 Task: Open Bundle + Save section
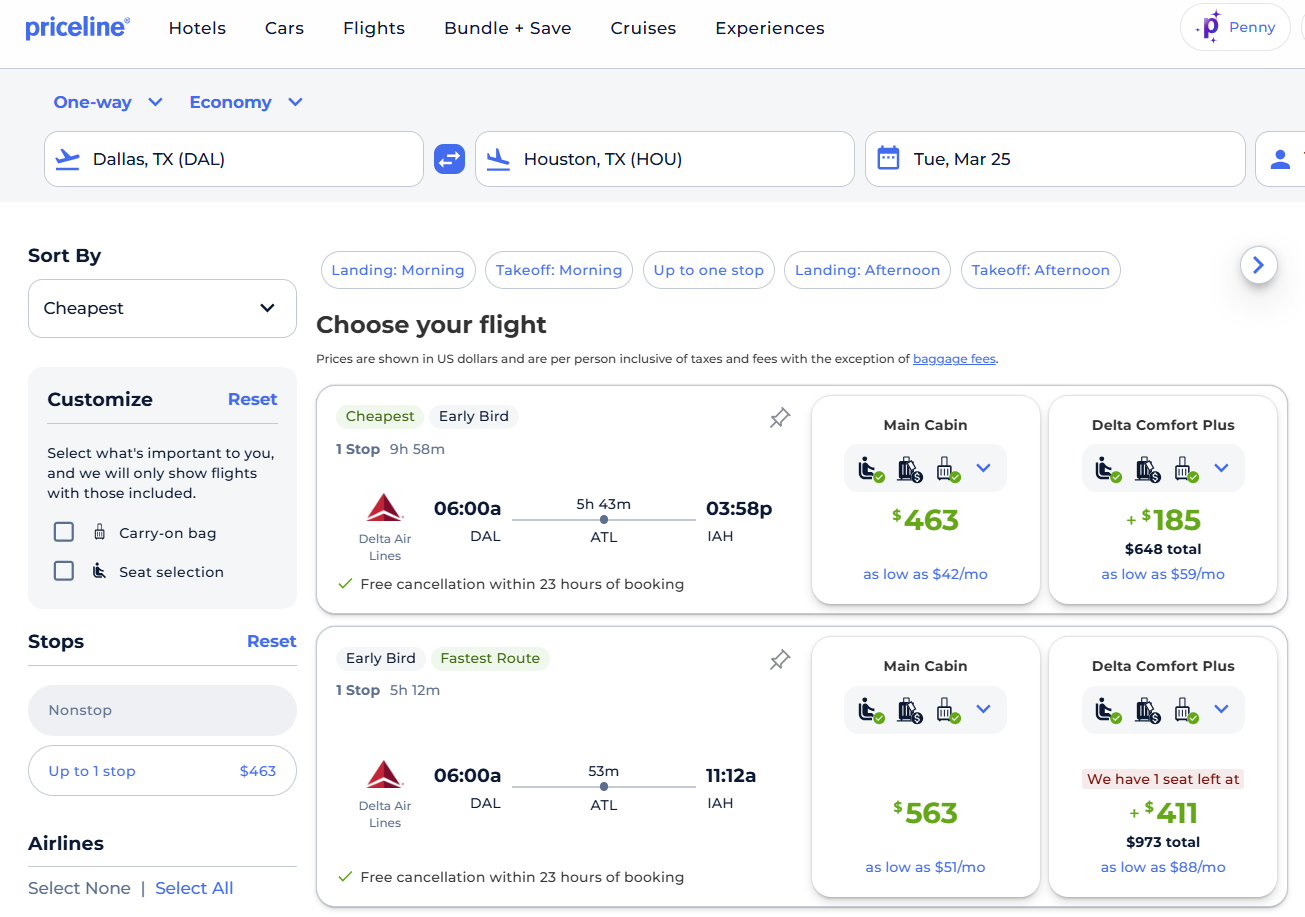click(508, 28)
